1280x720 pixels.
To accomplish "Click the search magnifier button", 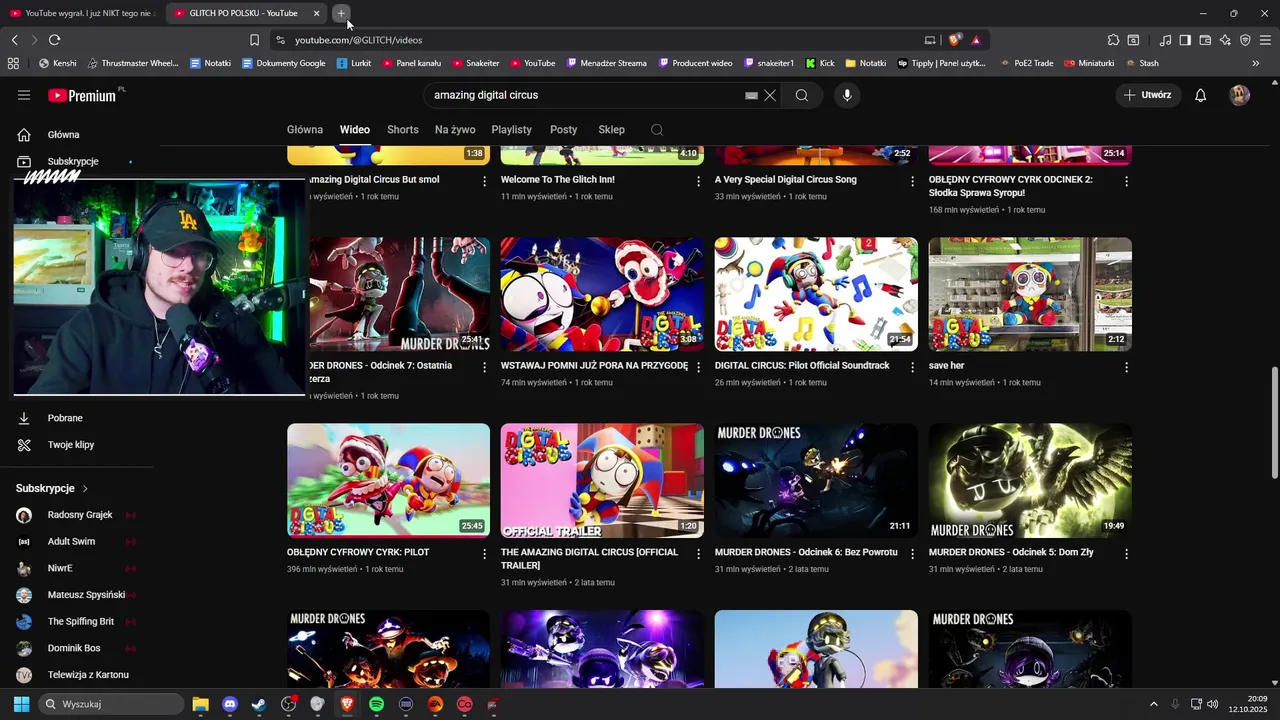I will coord(802,95).
